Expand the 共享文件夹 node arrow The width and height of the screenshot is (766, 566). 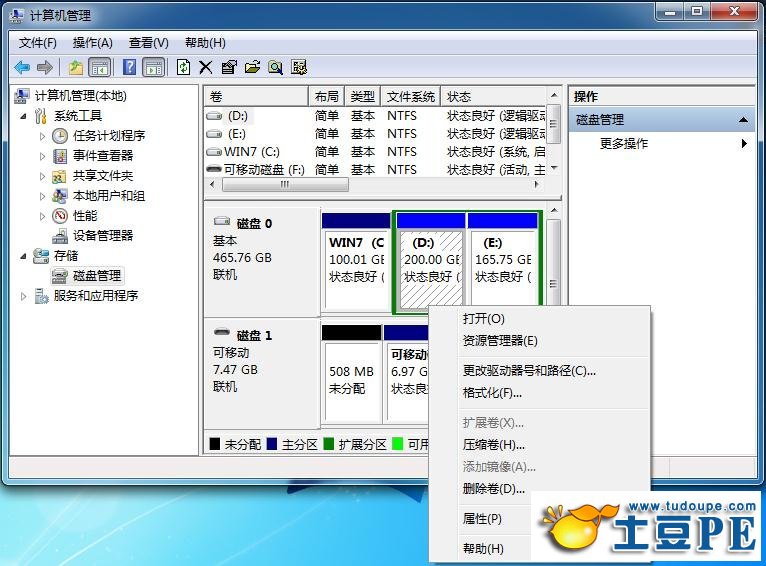coord(42,176)
